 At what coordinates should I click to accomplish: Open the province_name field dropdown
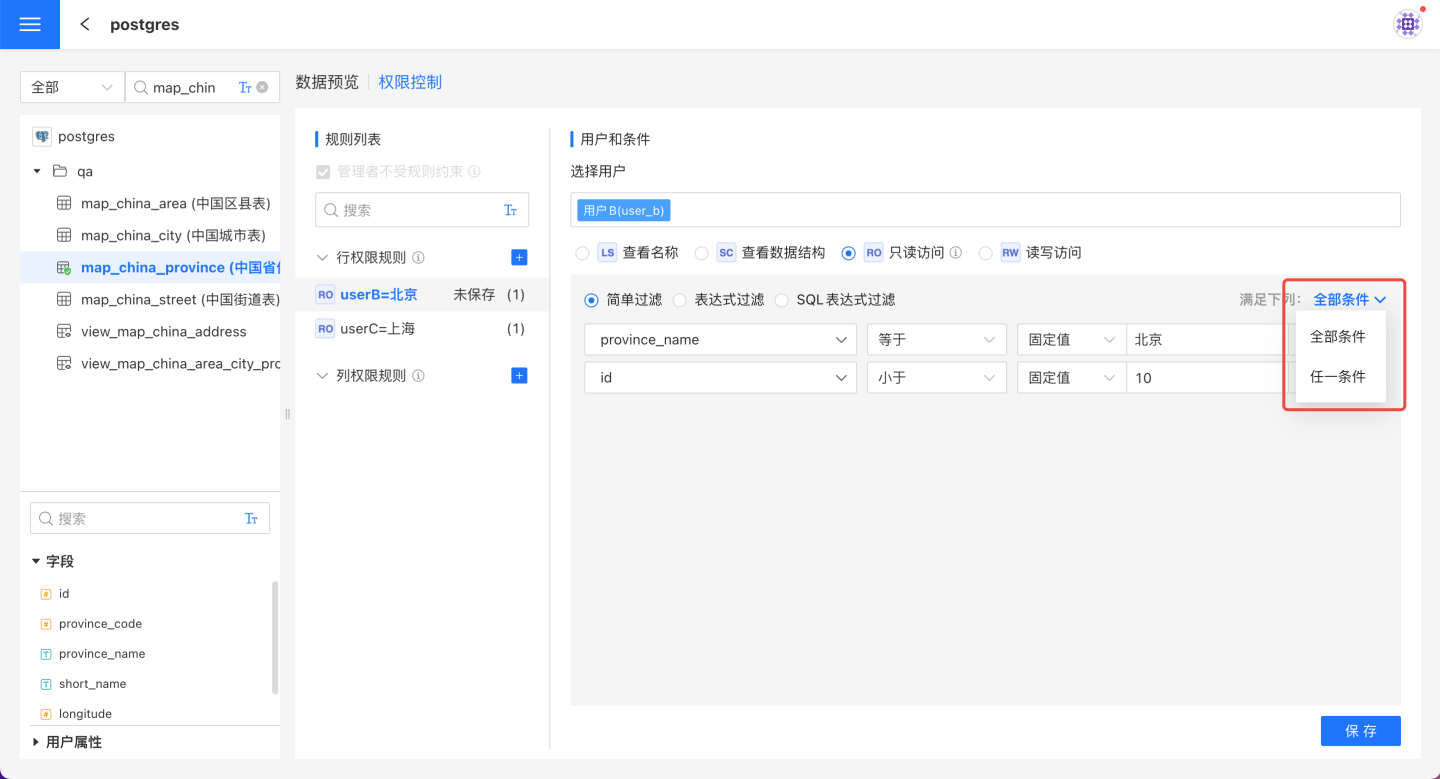[720, 340]
